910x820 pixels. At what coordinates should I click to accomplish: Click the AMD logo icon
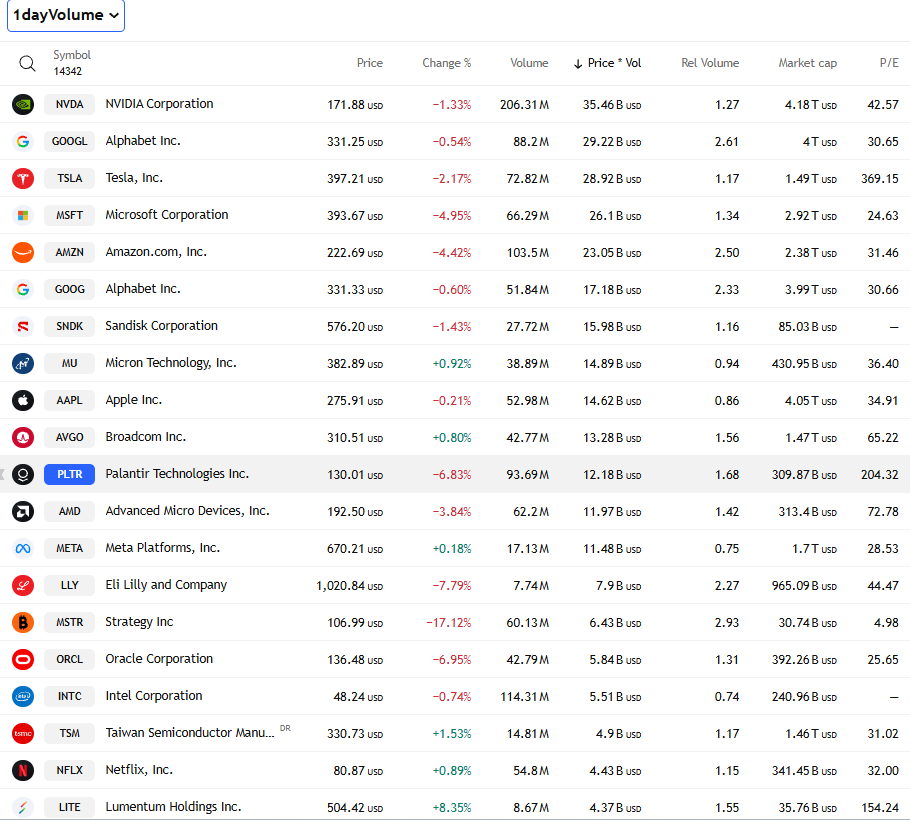coord(23,512)
